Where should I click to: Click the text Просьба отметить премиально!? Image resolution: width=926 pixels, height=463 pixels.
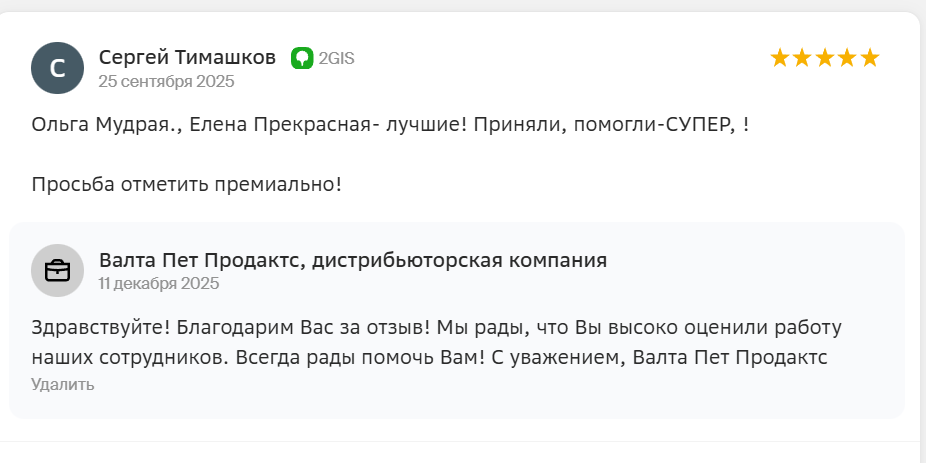pyautogui.click(x=186, y=184)
